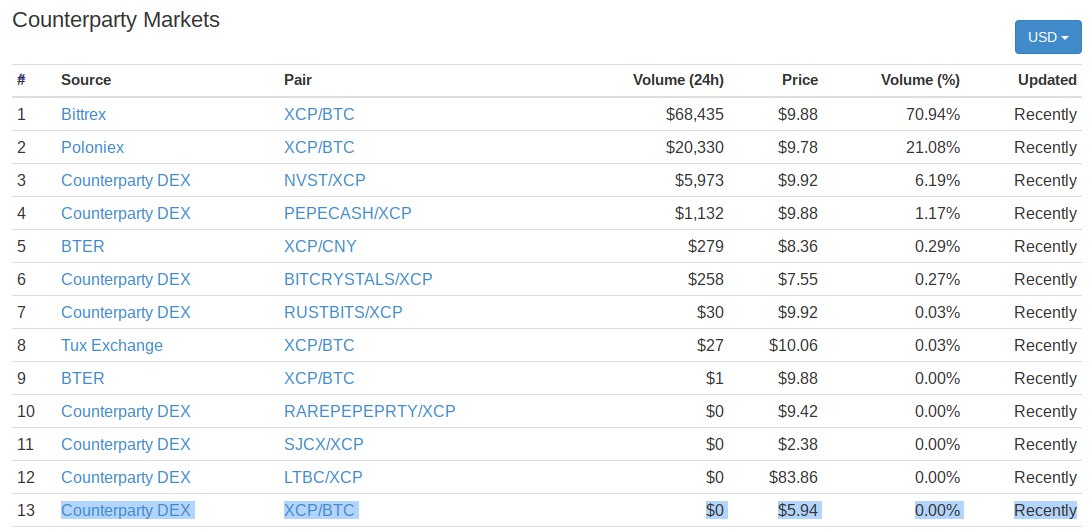Open the USD currency dropdown
The height and width of the screenshot is (532, 1089).
click(1047, 37)
